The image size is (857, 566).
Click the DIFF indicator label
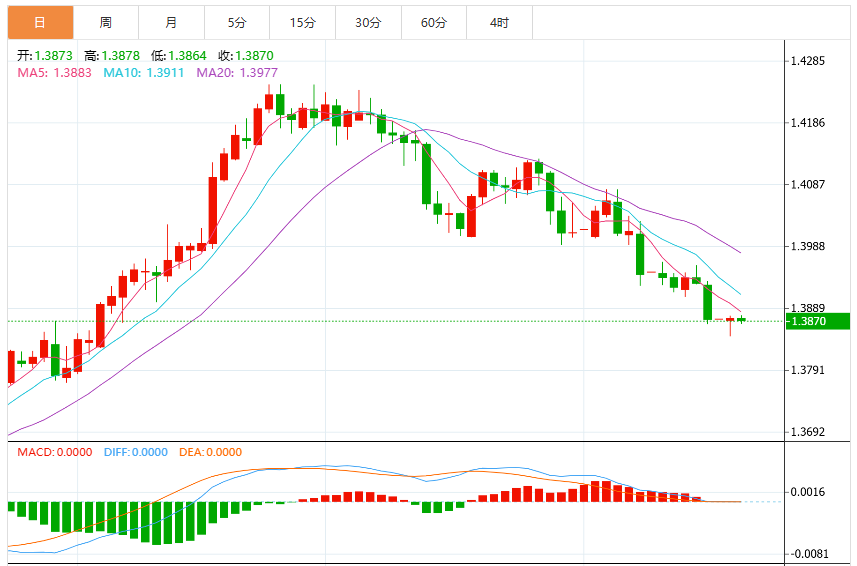point(136,452)
